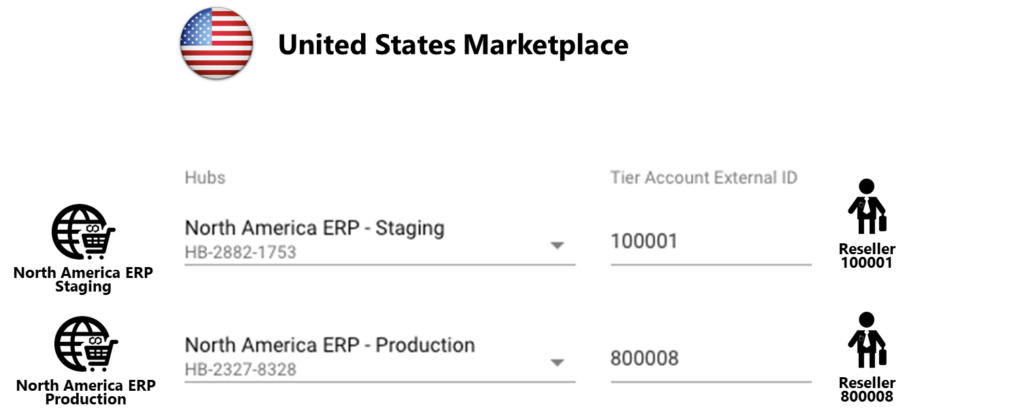Click the 100001 external ID field

pyautogui.click(x=711, y=242)
